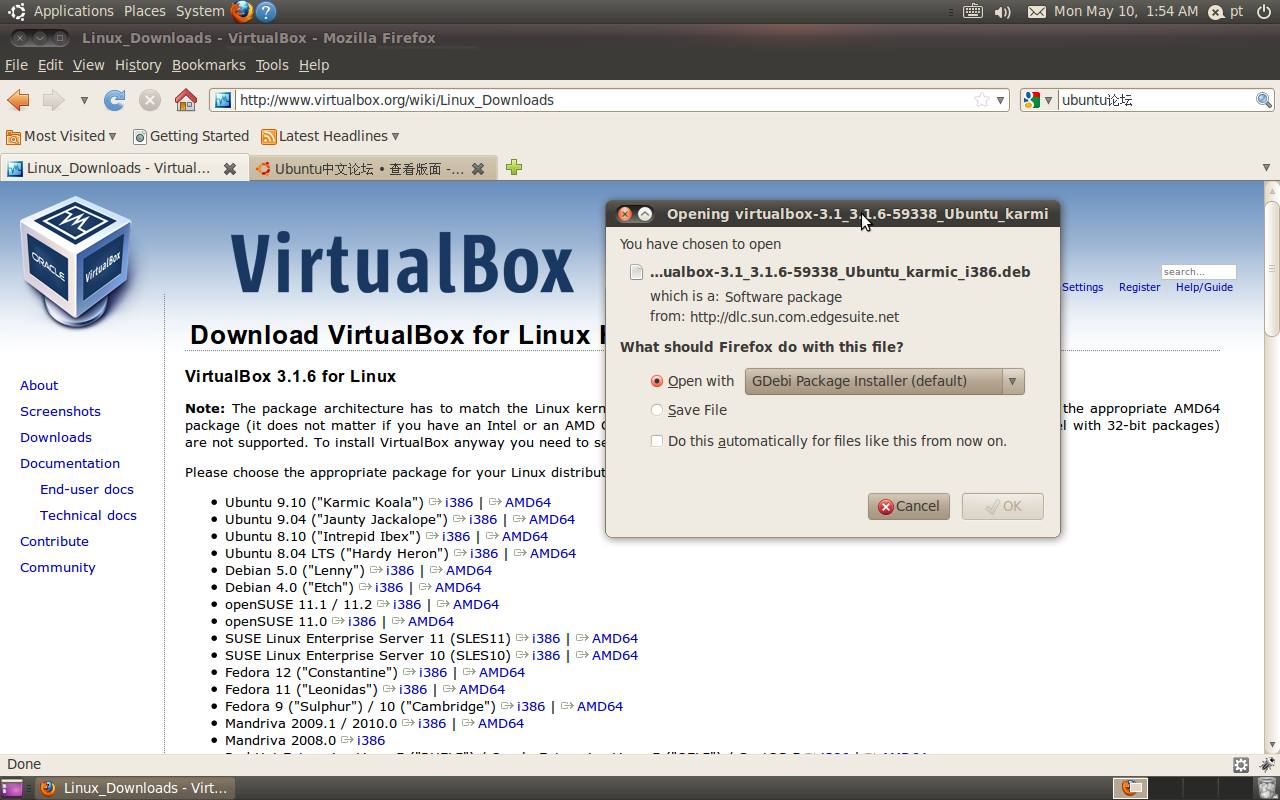This screenshot has width=1280, height=800.
Task: Click the page vertical scrollbar thumb
Action: (x=1272, y=268)
